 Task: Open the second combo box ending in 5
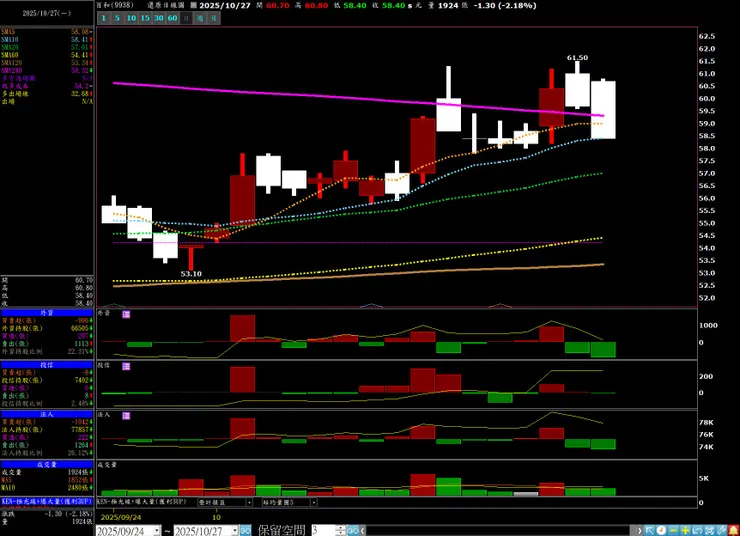pos(289,502)
